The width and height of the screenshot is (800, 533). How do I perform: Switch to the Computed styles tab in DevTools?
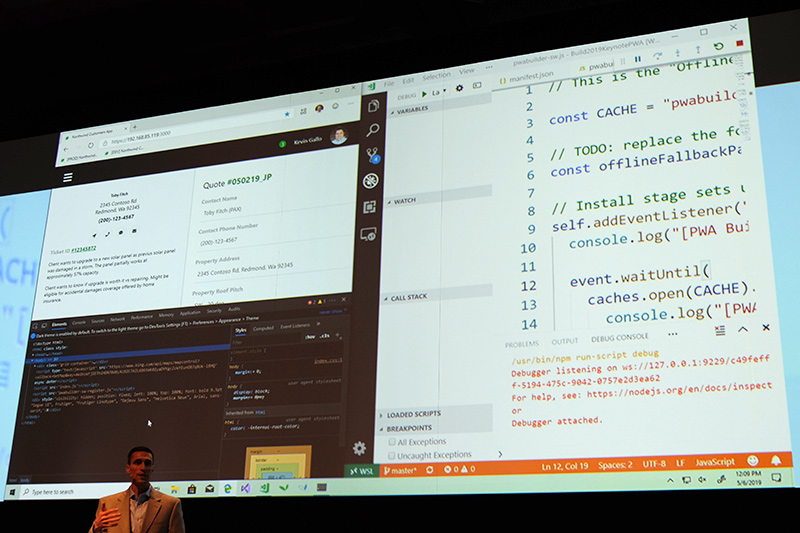click(x=263, y=328)
